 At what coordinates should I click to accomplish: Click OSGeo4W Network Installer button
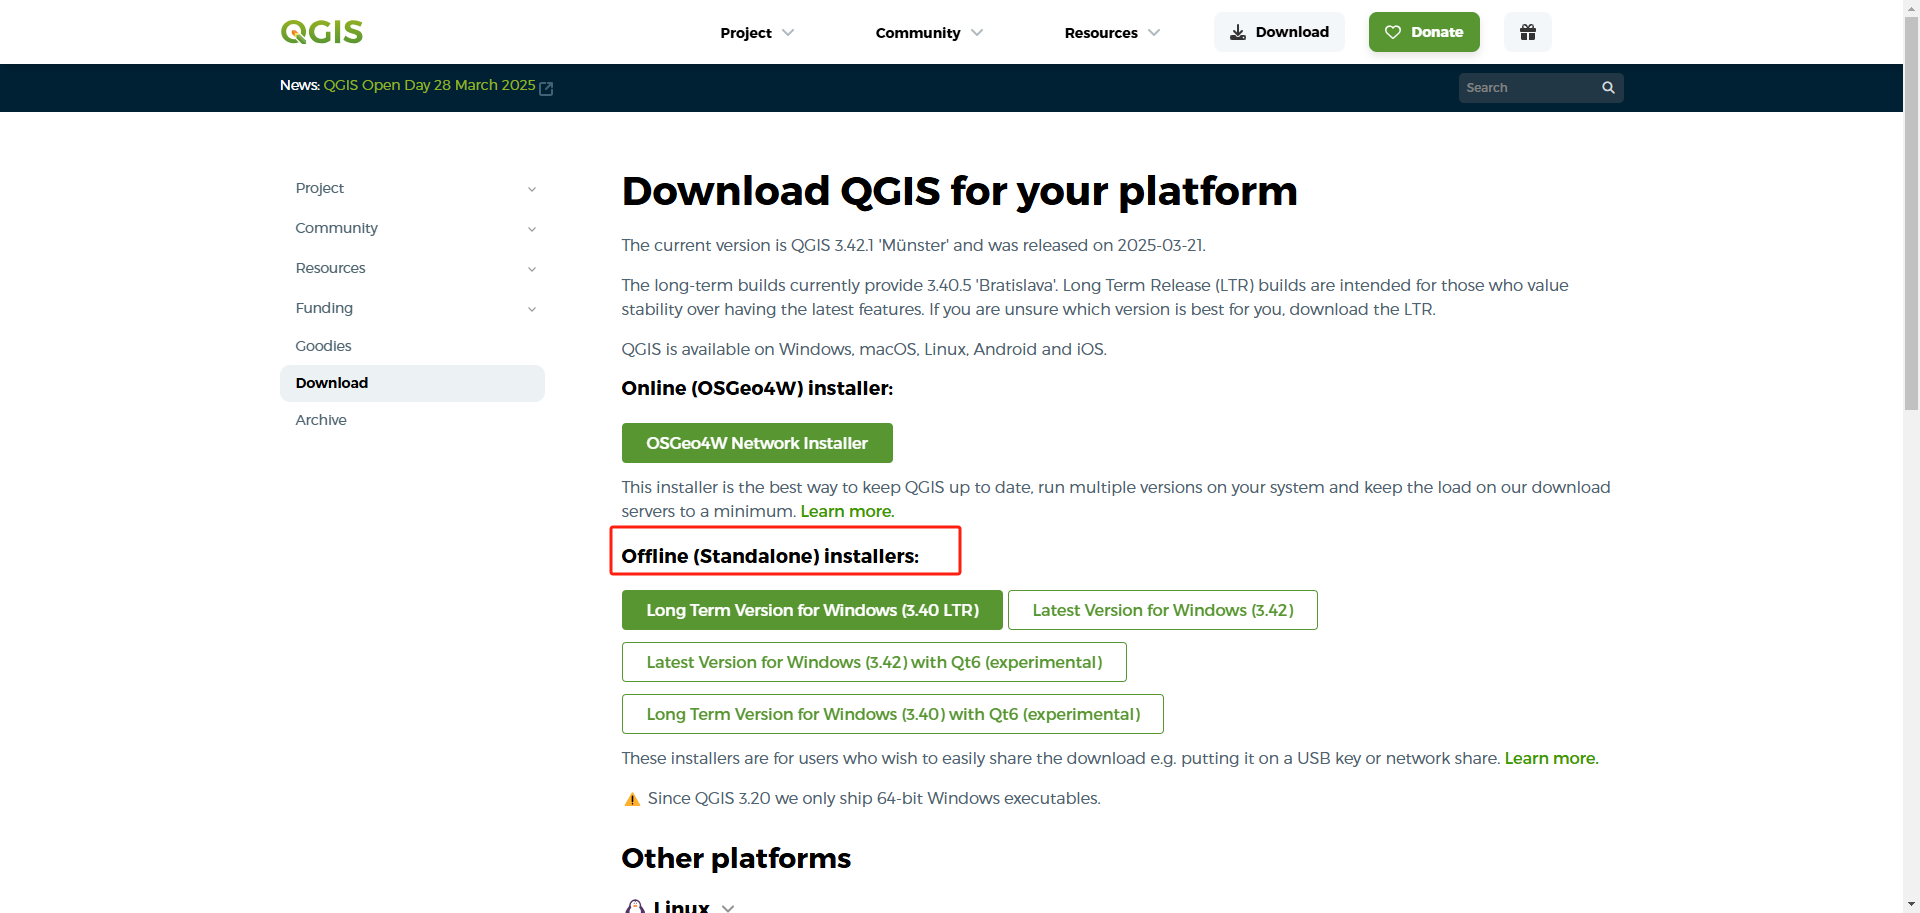click(x=757, y=443)
